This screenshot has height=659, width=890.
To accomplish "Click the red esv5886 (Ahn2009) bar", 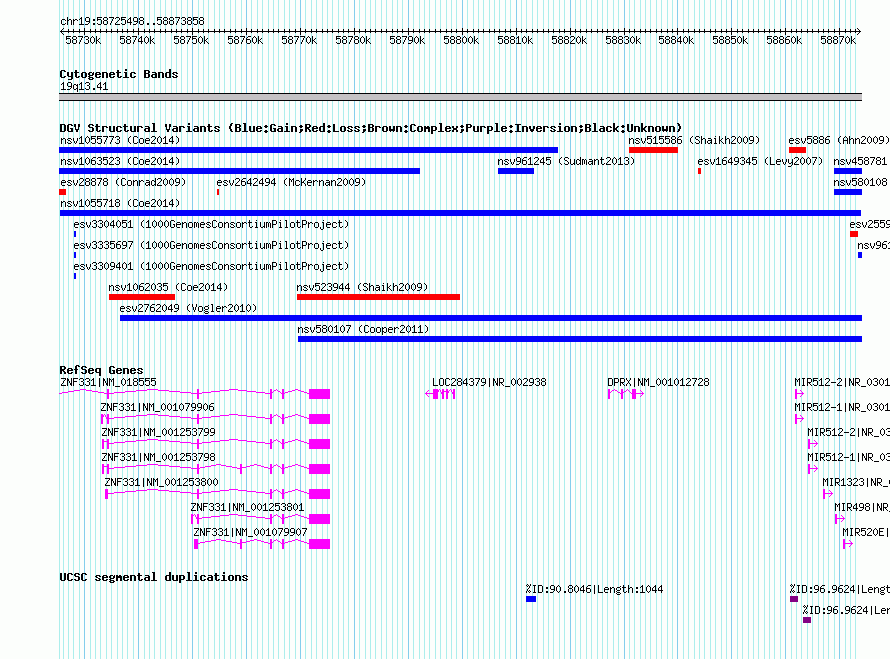I will pyautogui.click(x=797, y=150).
